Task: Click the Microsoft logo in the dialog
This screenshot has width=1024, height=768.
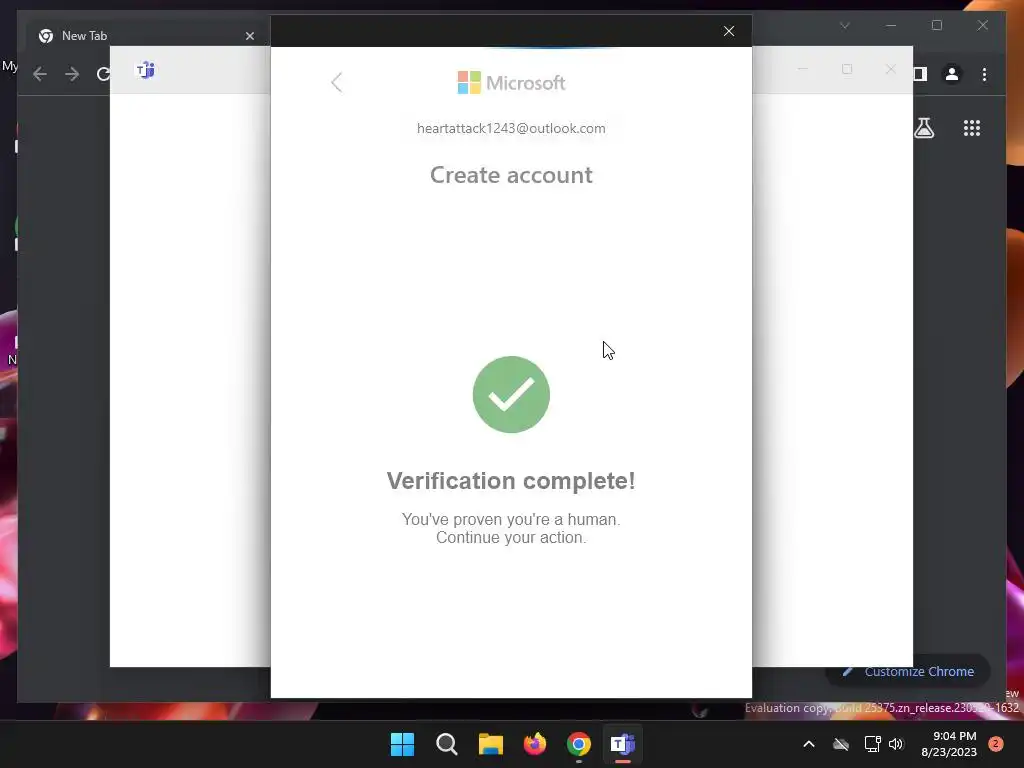Action: pos(511,83)
